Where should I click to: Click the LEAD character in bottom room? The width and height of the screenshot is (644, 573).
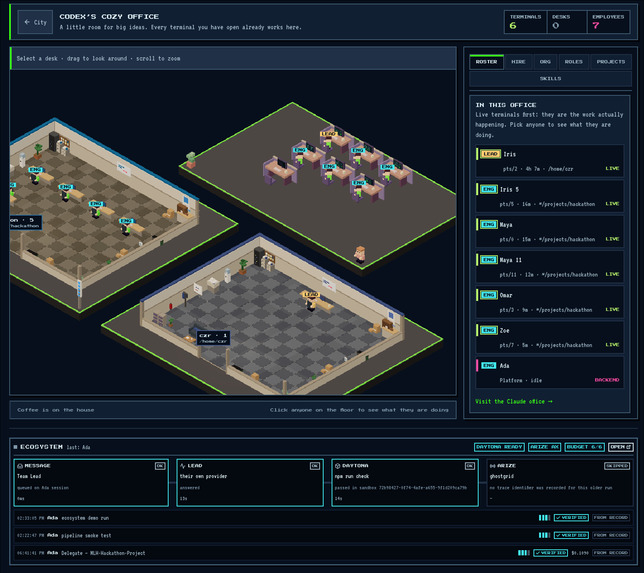click(310, 304)
